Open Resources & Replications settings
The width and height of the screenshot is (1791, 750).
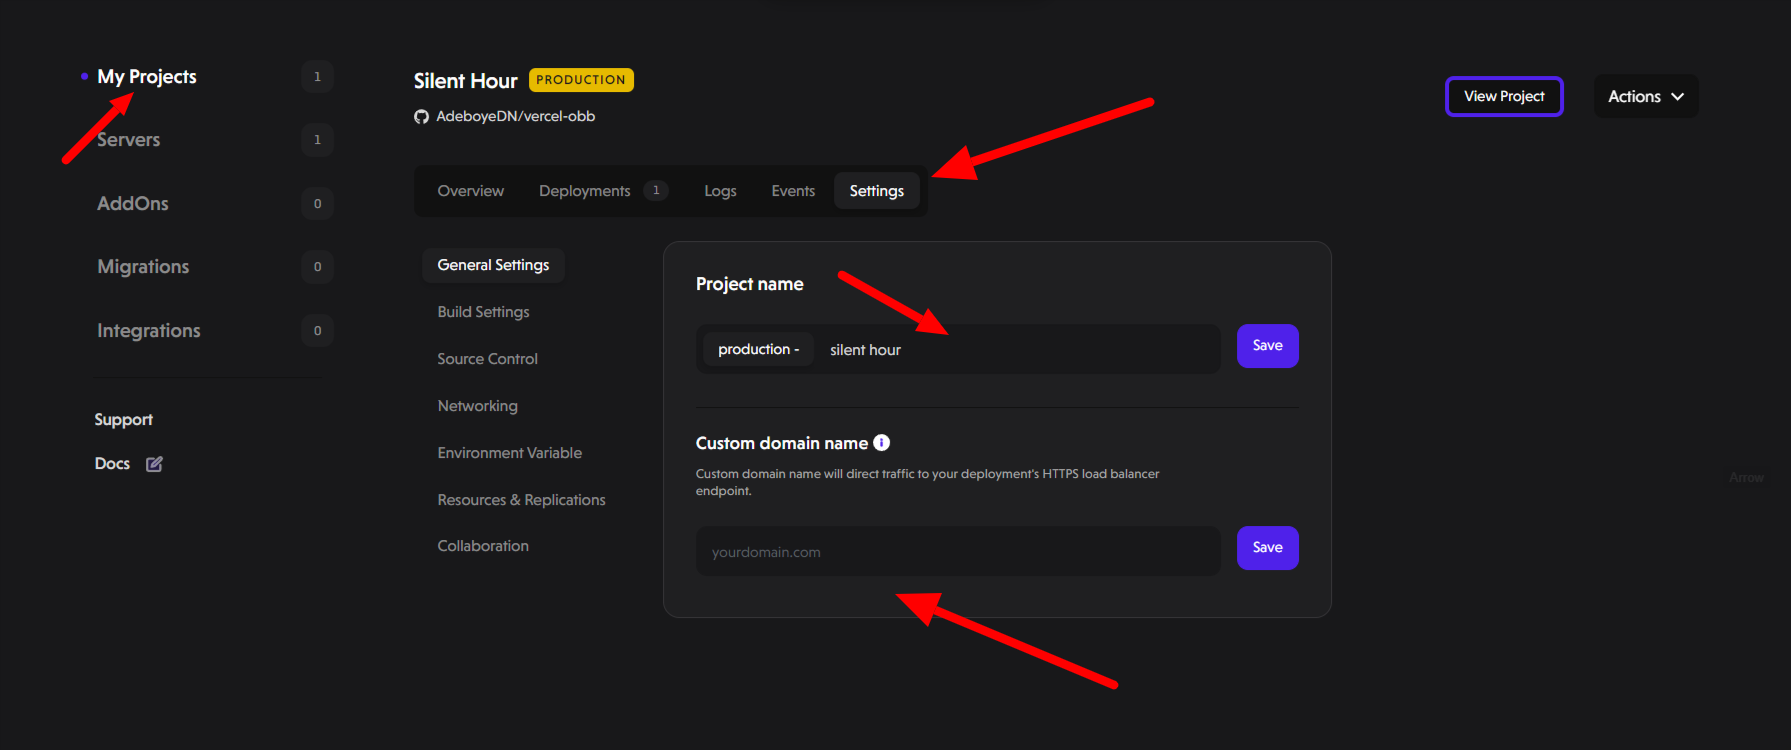[x=521, y=500]
